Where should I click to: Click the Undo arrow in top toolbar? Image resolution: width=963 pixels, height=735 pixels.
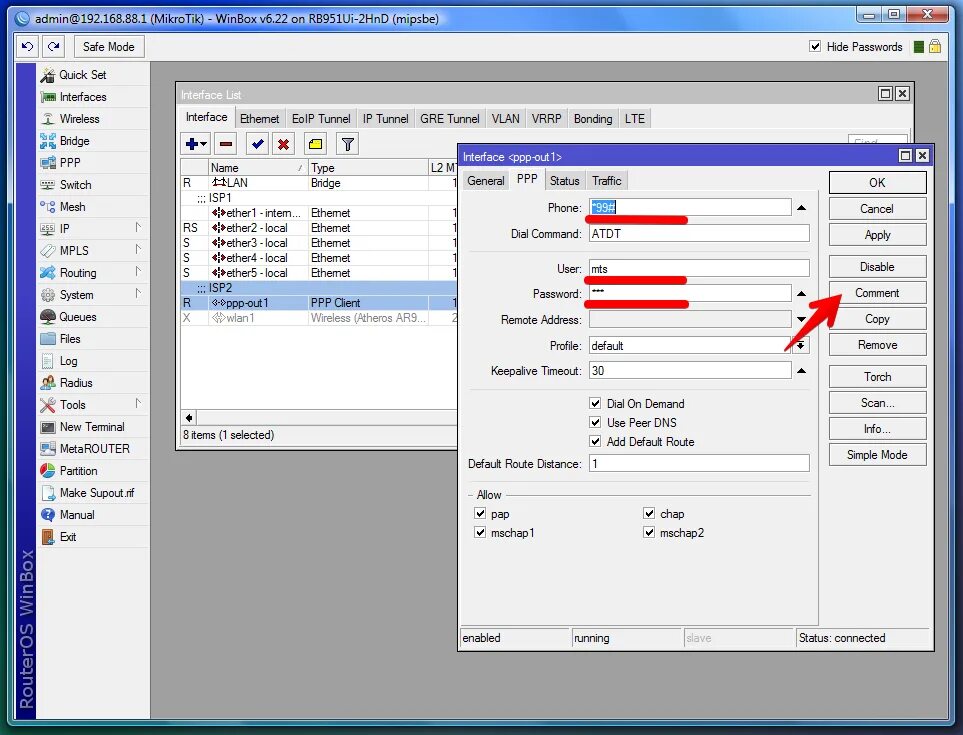point(28,47)
